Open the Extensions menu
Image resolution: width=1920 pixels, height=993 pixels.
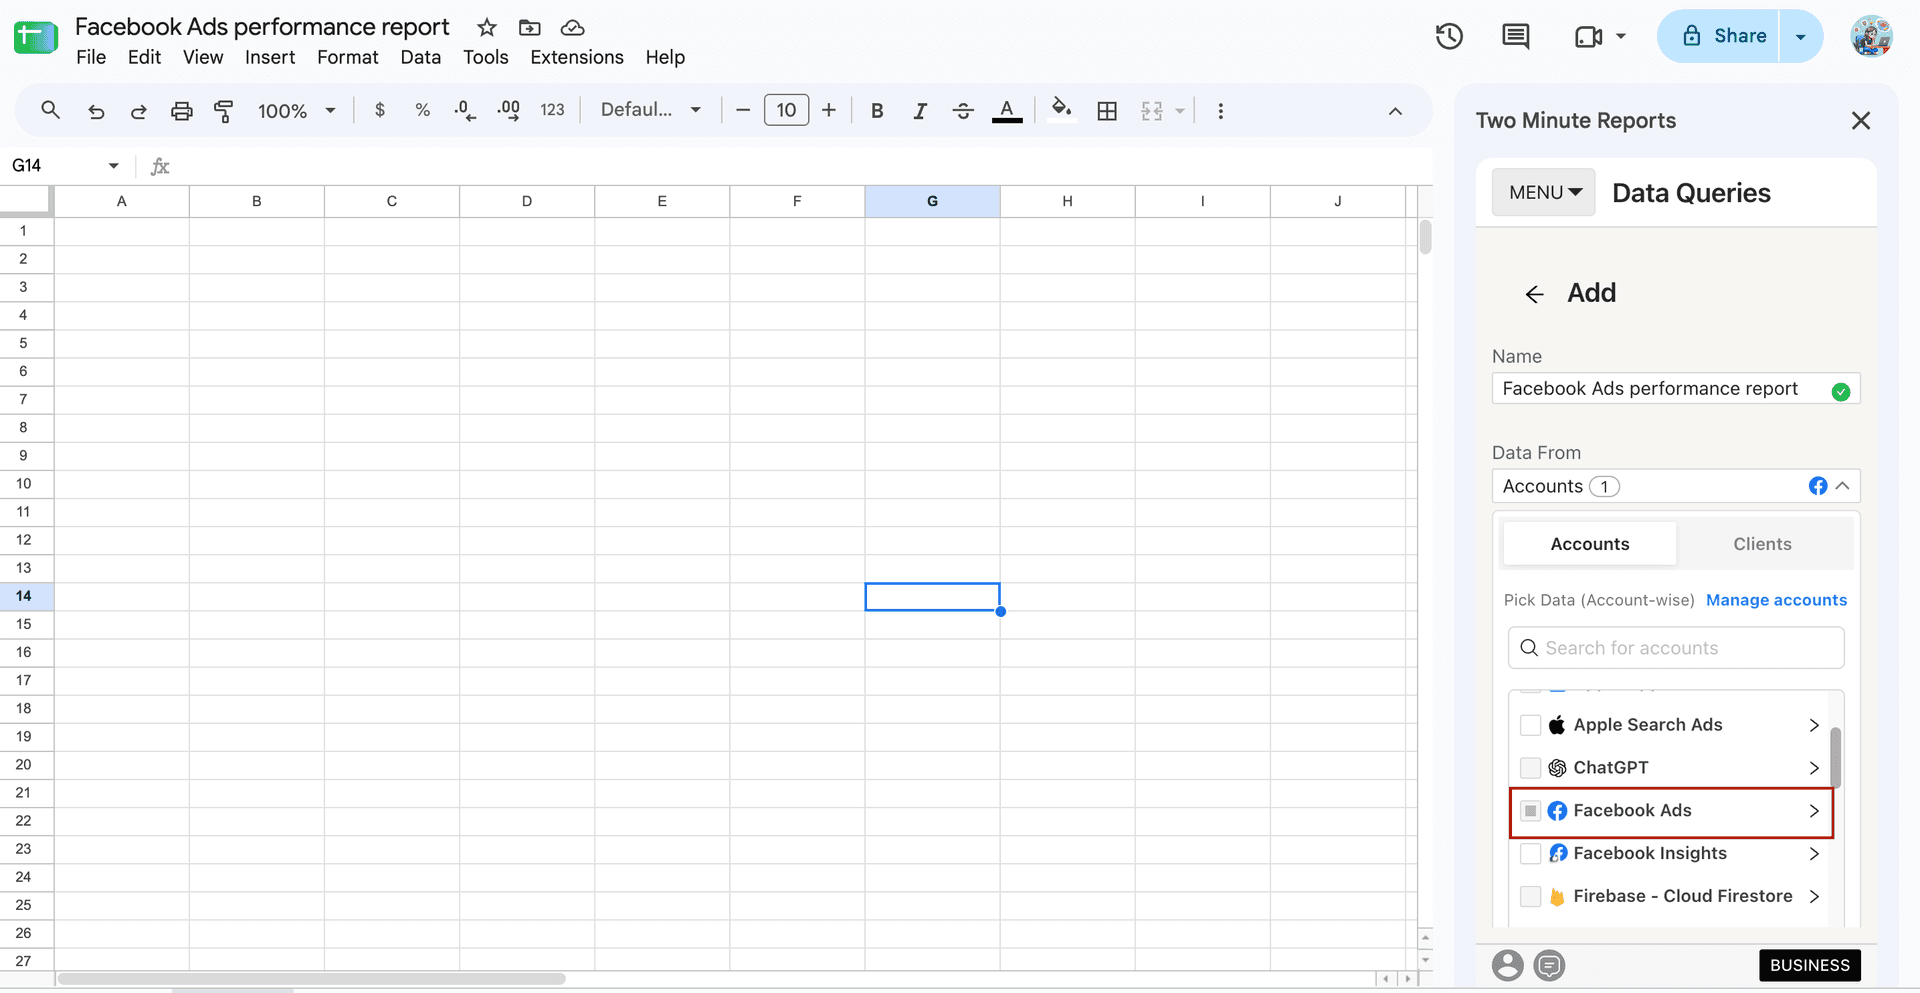(577, 58)
